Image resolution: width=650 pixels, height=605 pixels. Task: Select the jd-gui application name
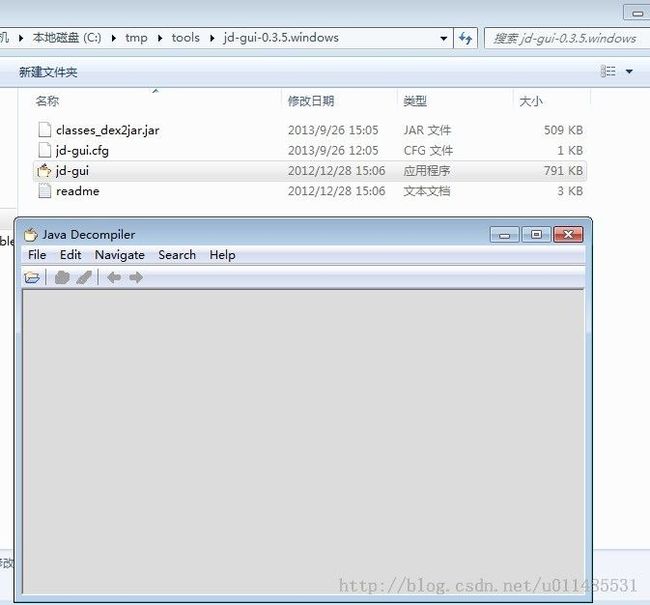point(72,171)
